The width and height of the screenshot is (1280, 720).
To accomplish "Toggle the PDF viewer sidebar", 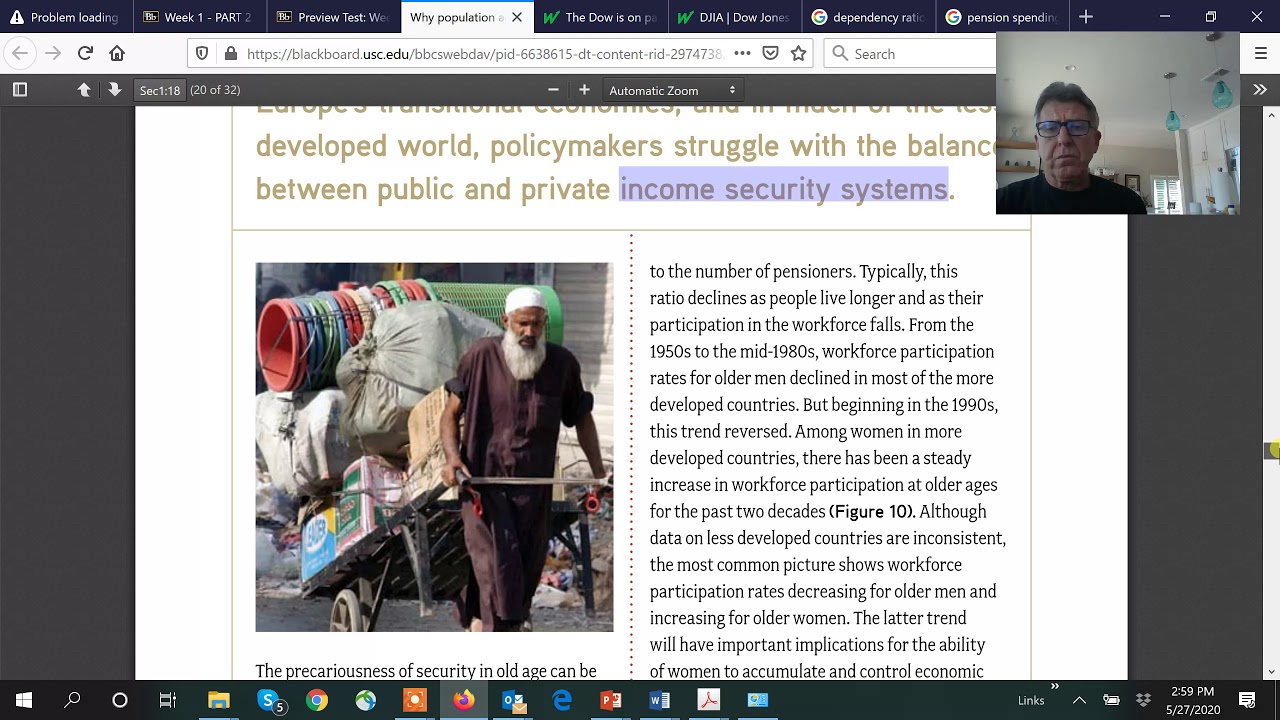I will tap(19, 89).
